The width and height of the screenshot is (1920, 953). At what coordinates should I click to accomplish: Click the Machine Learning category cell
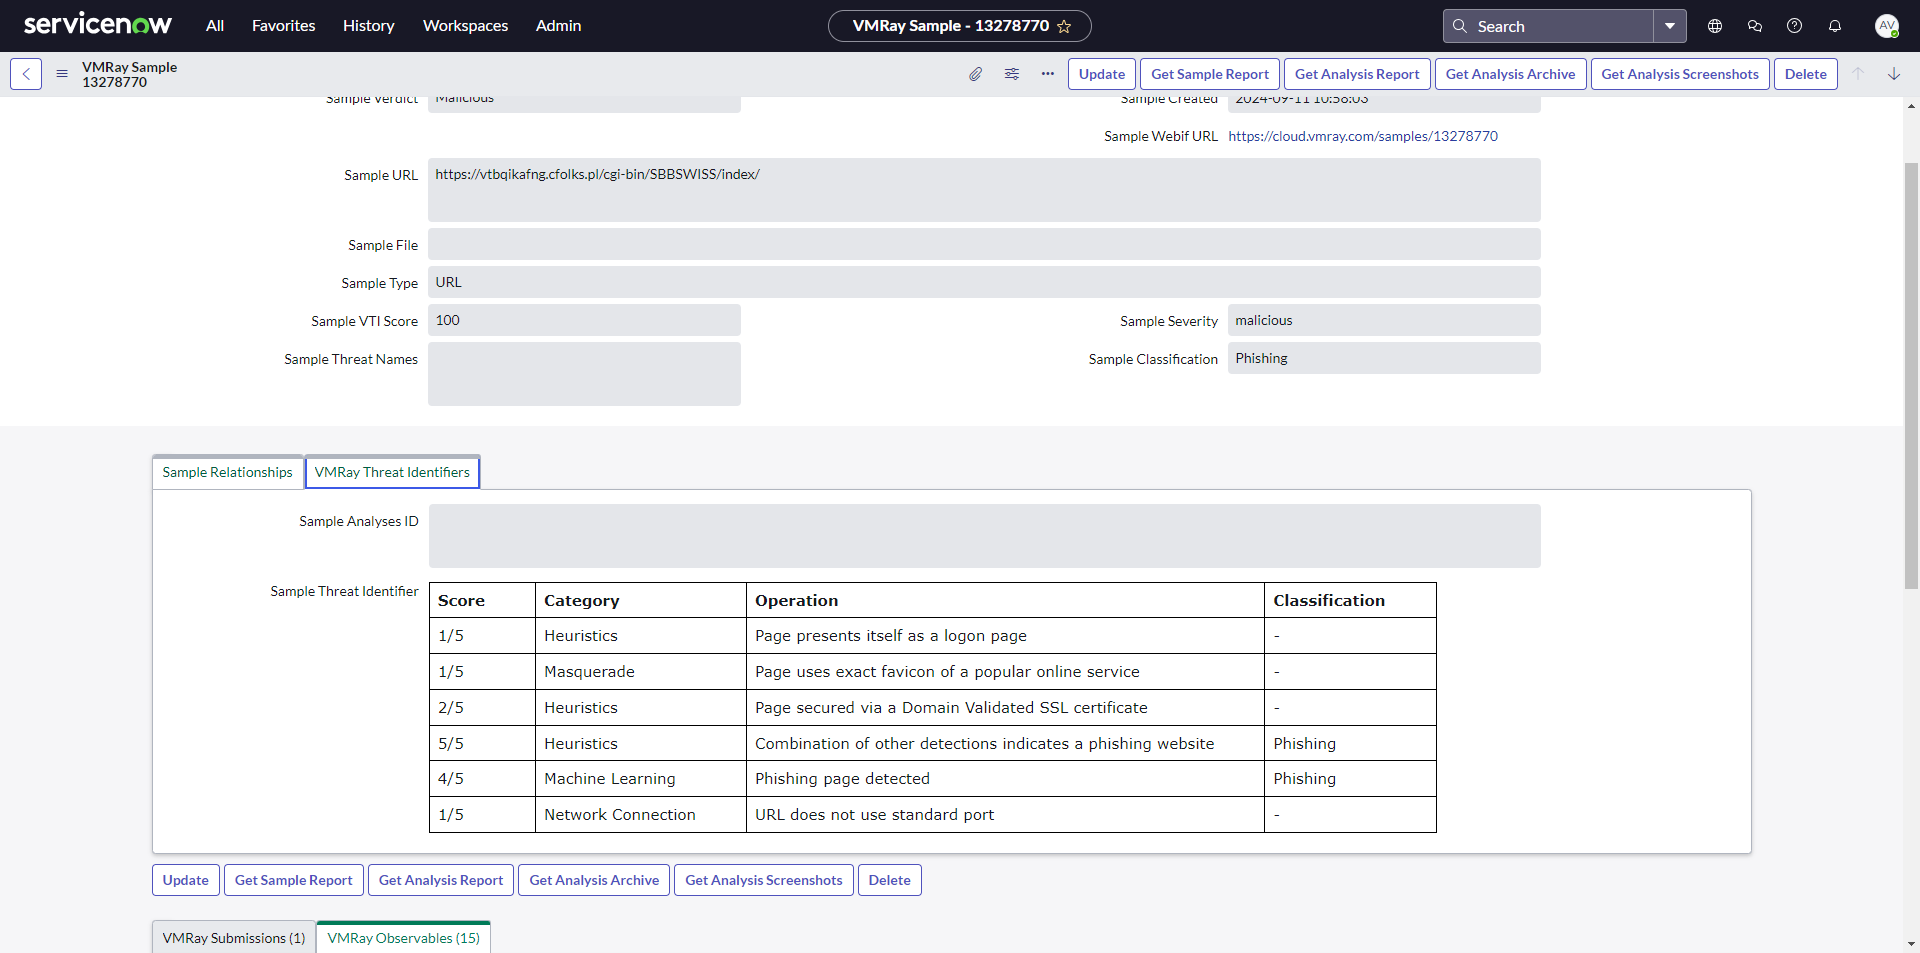(641, 779)
